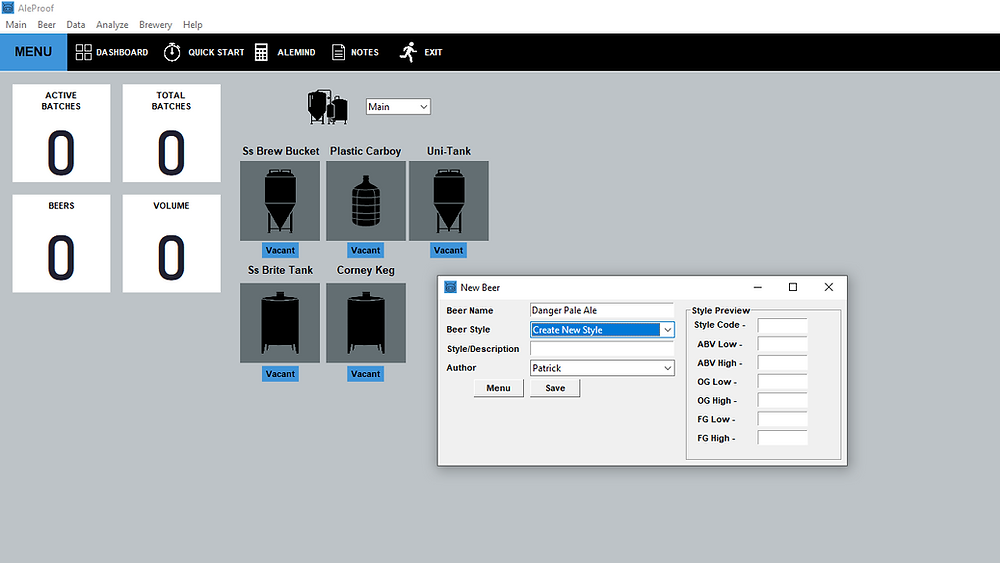This screenshot has width=1000, height=563.
Task: Click the Quick Start stopwatch icon
Action: 172,52
